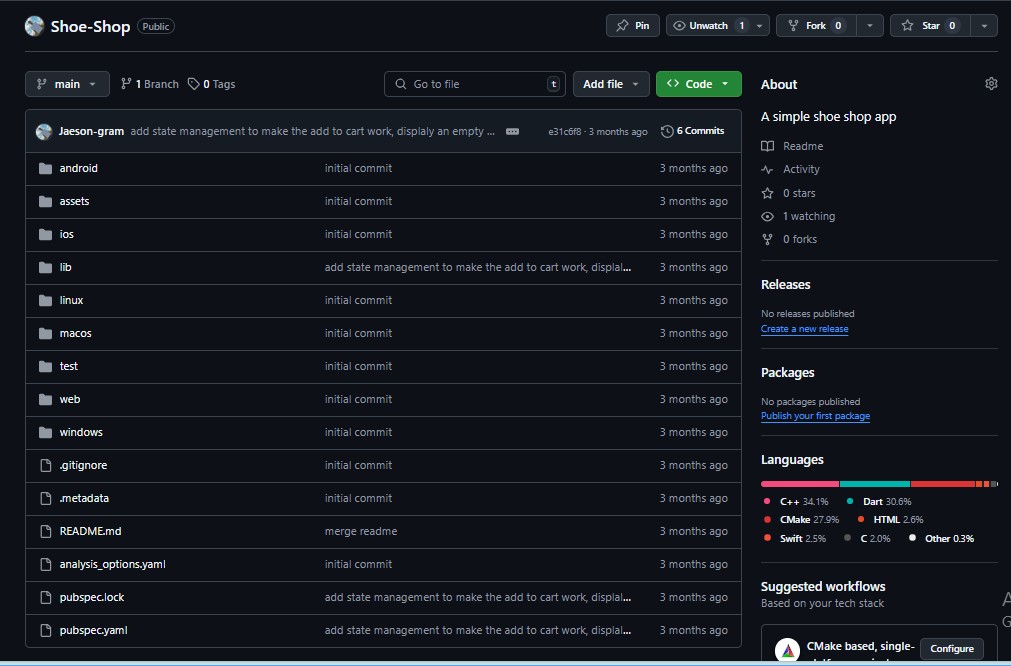Click the pubspec.lock file icon

tap(45, 597)
